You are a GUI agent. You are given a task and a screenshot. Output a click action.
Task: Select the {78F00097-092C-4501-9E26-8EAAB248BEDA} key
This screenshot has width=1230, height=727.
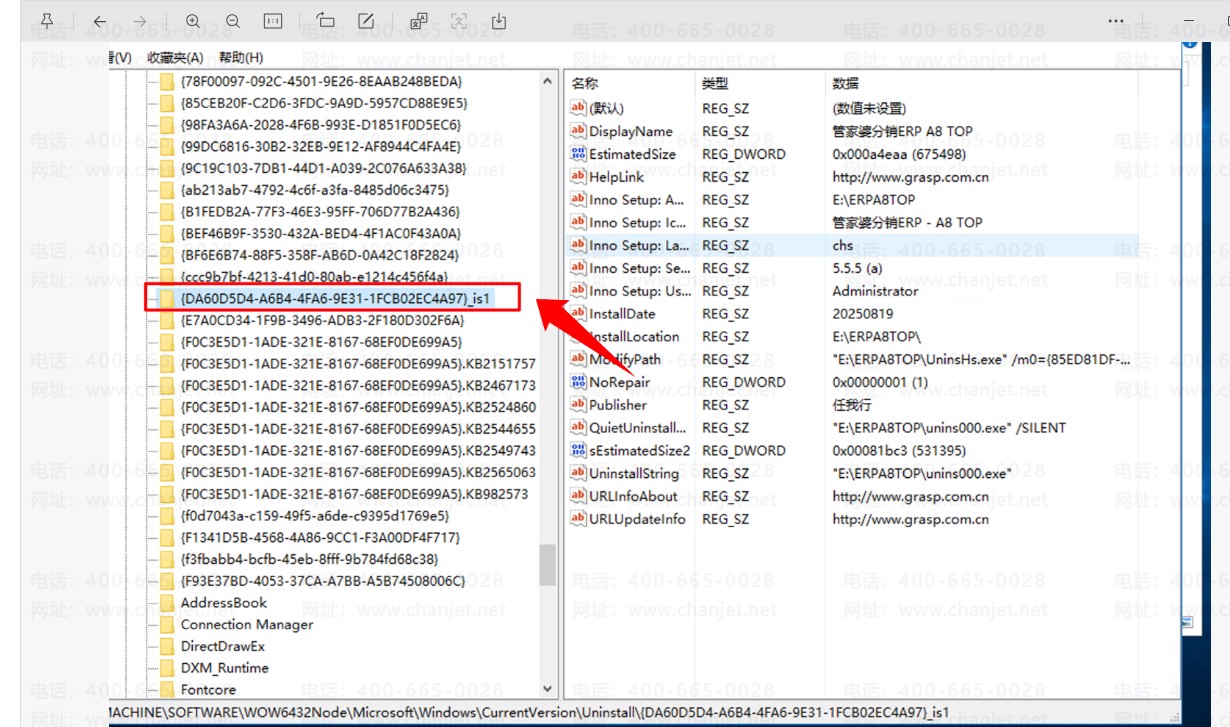321,81
